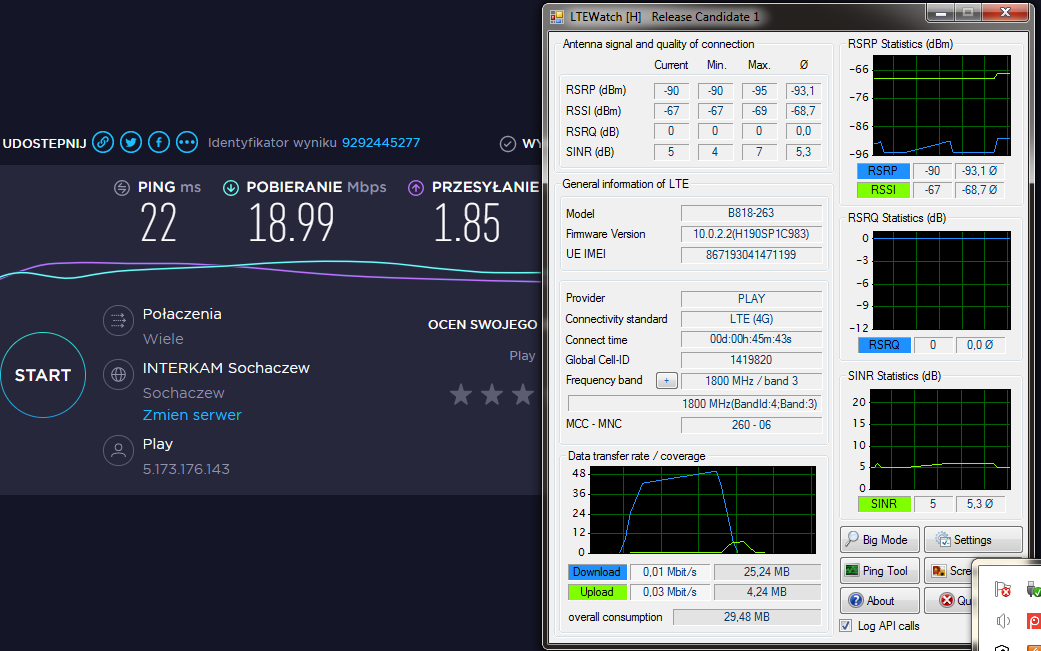Click the SINR Min value 4
The width and height of the screenshot is (1041, 651).
pyautogui.click(x=715, y=152)
